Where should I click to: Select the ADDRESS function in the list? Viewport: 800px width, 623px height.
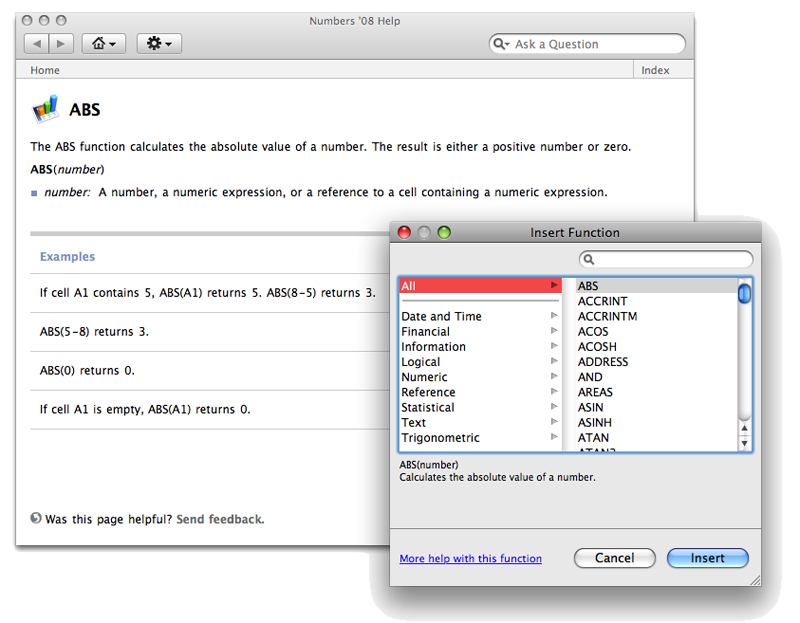click(657, 362)
